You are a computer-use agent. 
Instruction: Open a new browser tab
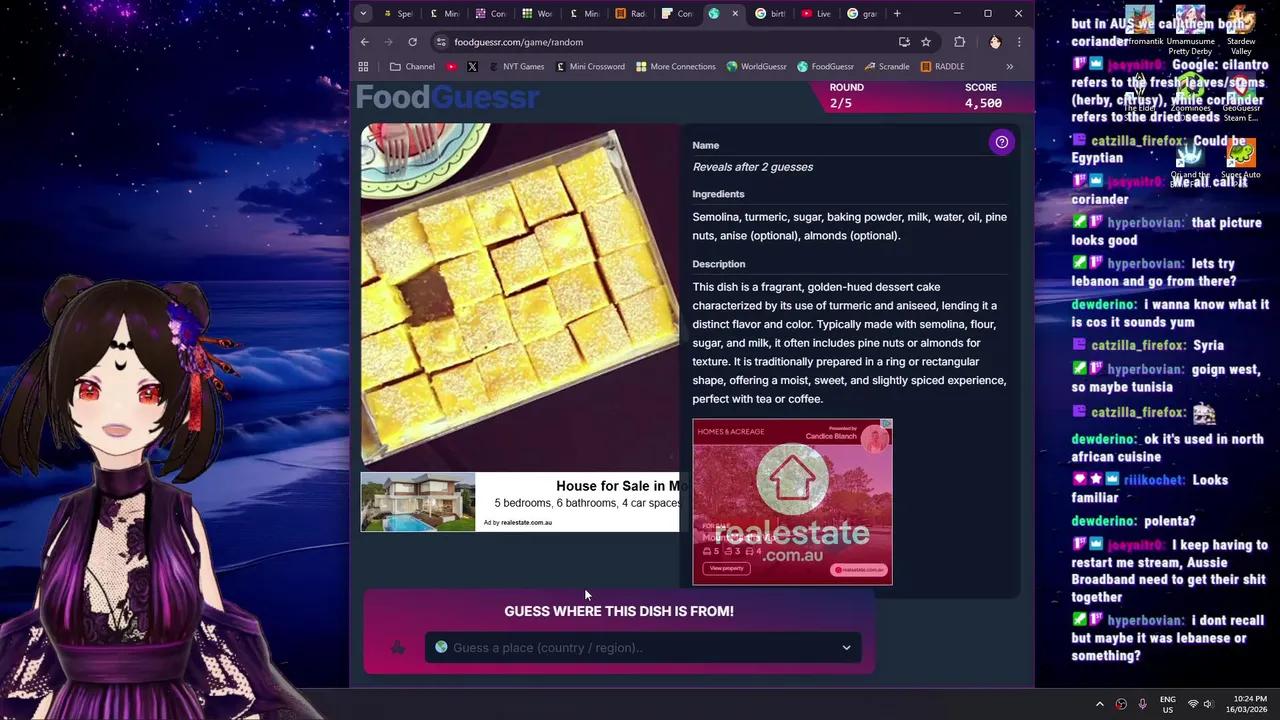tap(897, 13)
